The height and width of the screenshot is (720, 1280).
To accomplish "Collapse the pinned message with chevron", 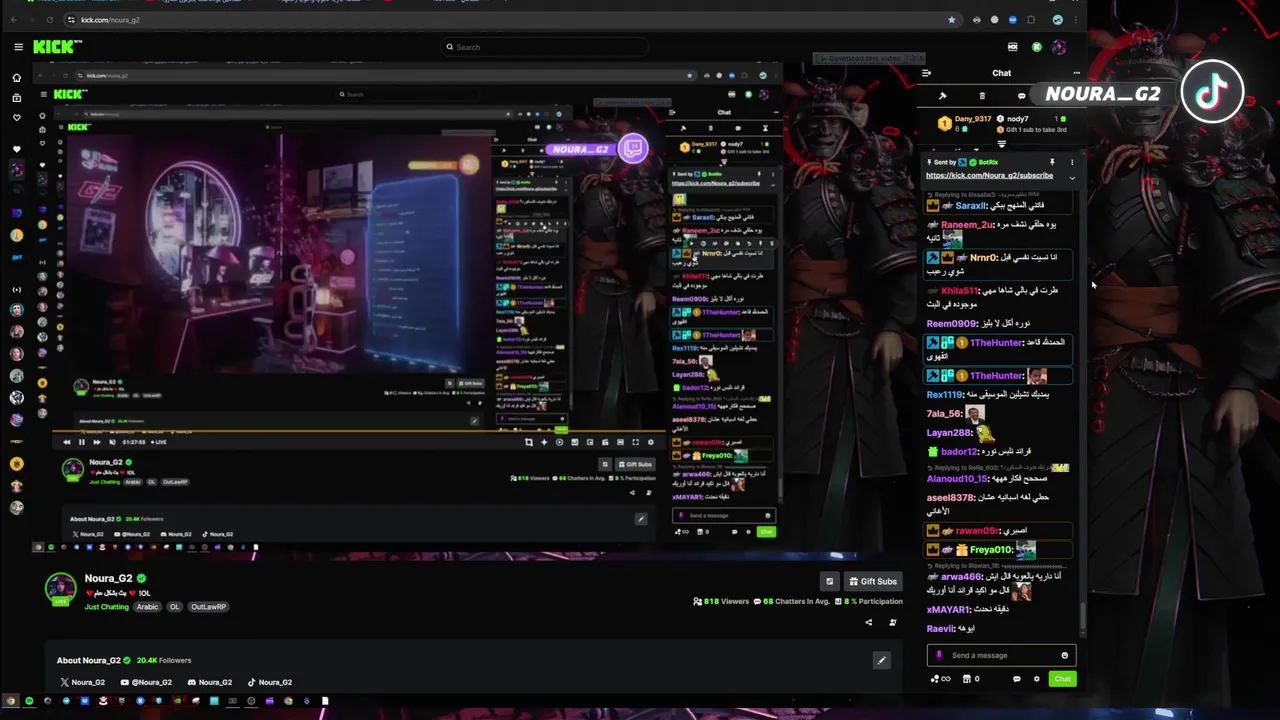I will [x=1071, y=178].
